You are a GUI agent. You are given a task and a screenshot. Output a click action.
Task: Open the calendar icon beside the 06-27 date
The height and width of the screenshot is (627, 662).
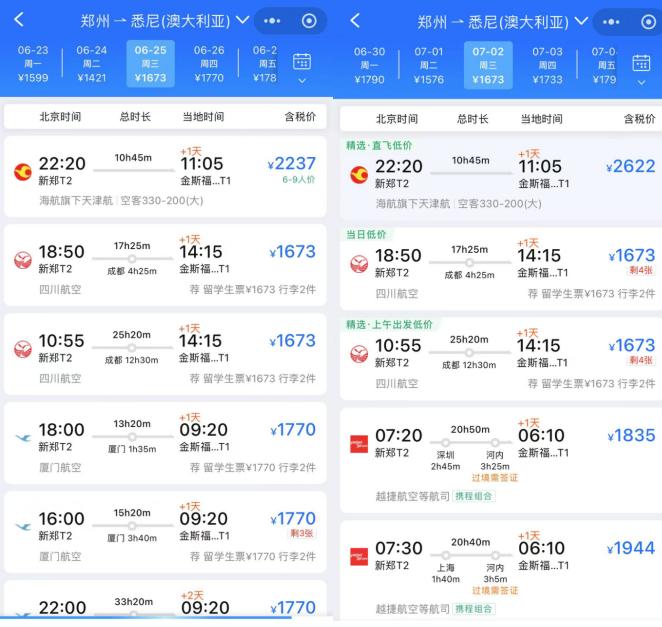tap(302, 62)
